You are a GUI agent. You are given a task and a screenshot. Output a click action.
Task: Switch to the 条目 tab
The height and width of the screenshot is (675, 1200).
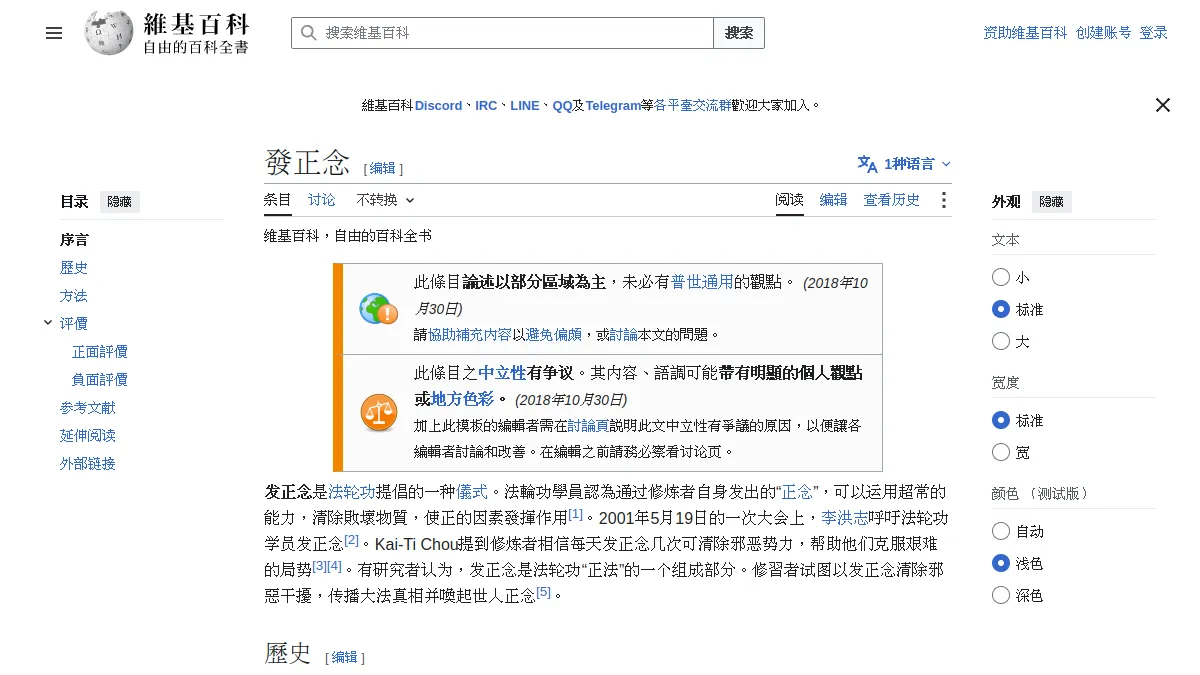pos(278,200)
